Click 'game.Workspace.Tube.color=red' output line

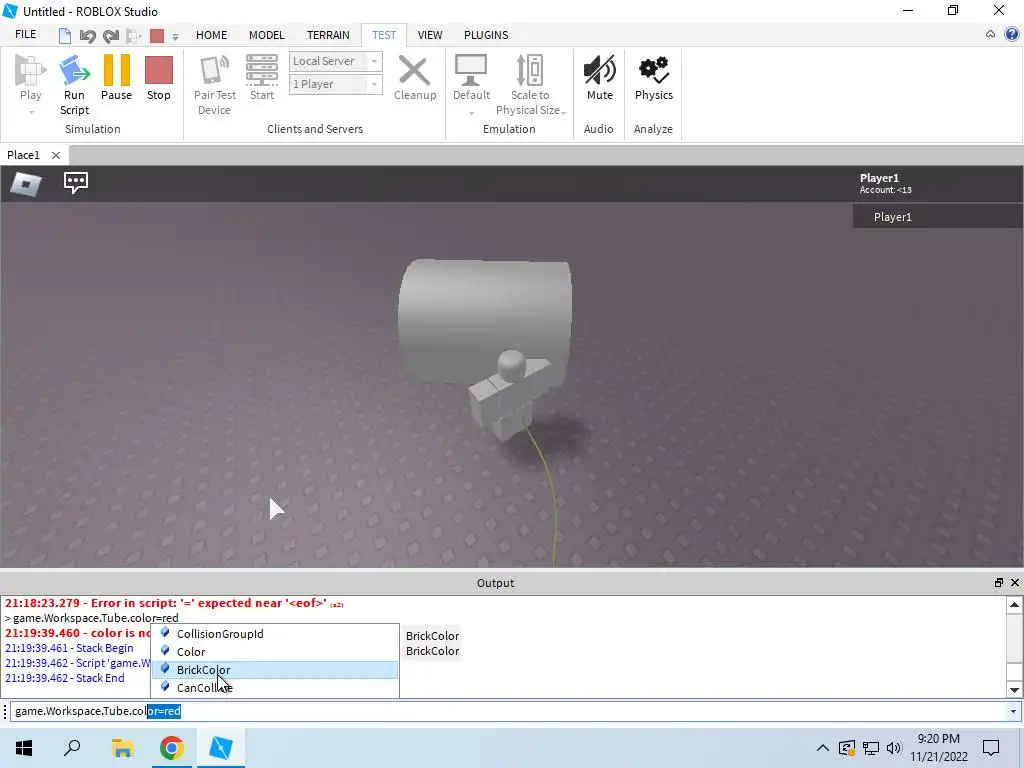[91, 618]
